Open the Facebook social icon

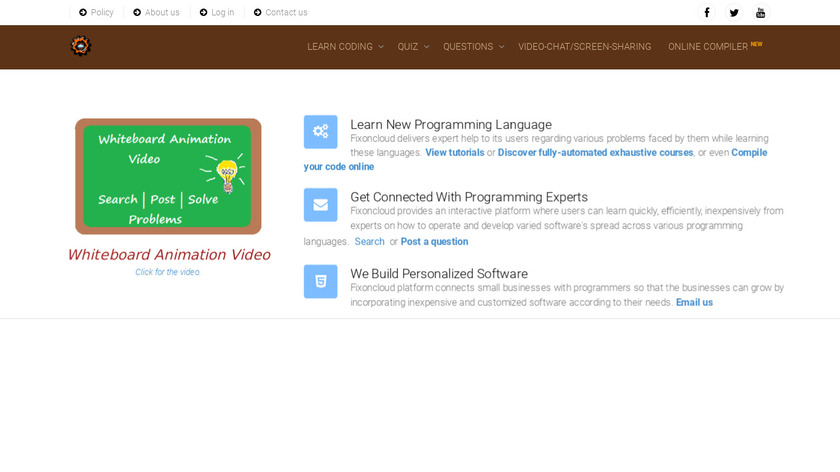(707, 12)
